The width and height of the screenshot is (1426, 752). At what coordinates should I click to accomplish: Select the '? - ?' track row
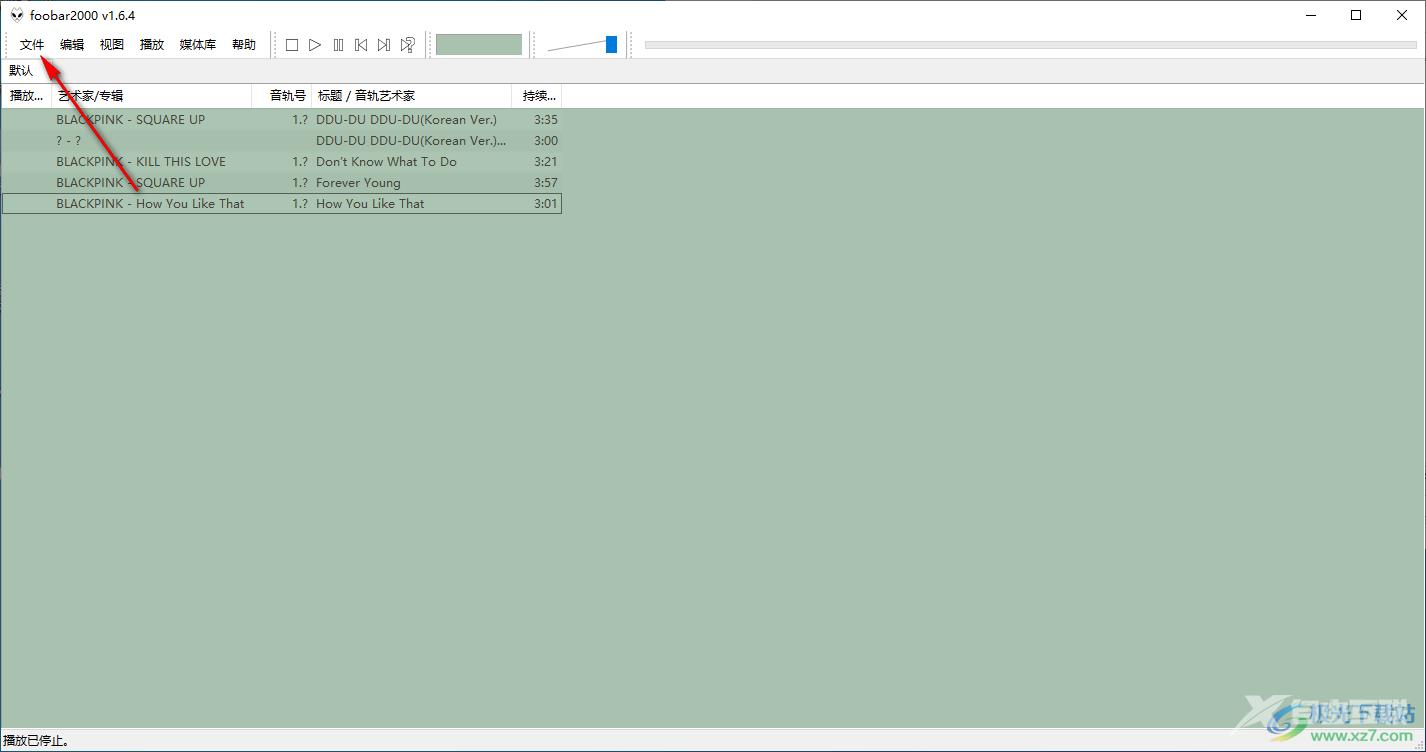[x=281, y=140]
